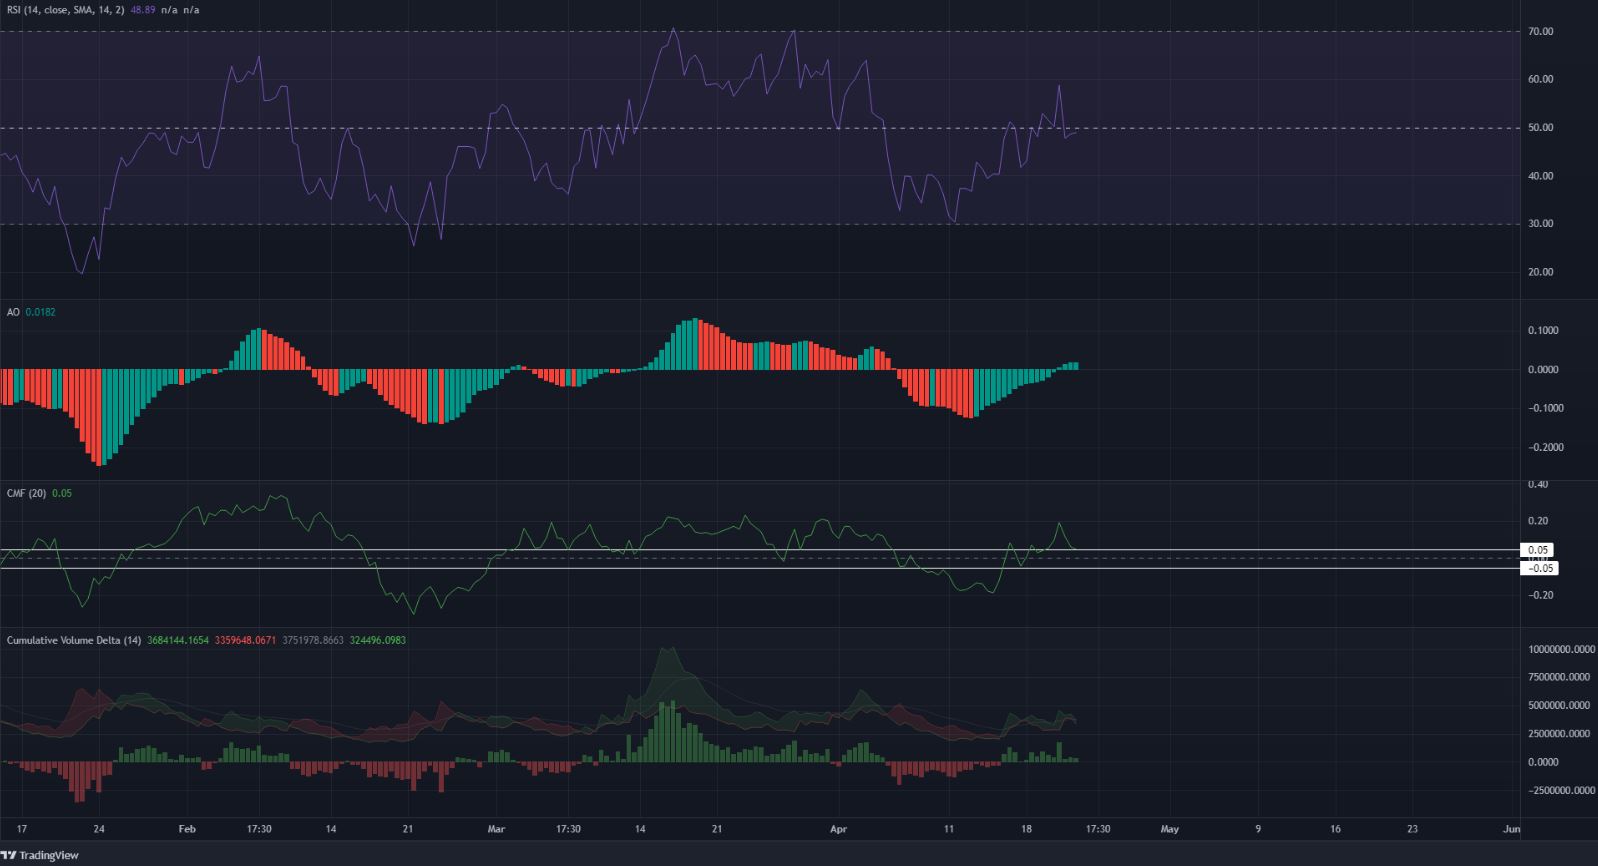Select the 0.05 price label on CMF axis
Screen dimensions: 1598x866
point(1538,550)
